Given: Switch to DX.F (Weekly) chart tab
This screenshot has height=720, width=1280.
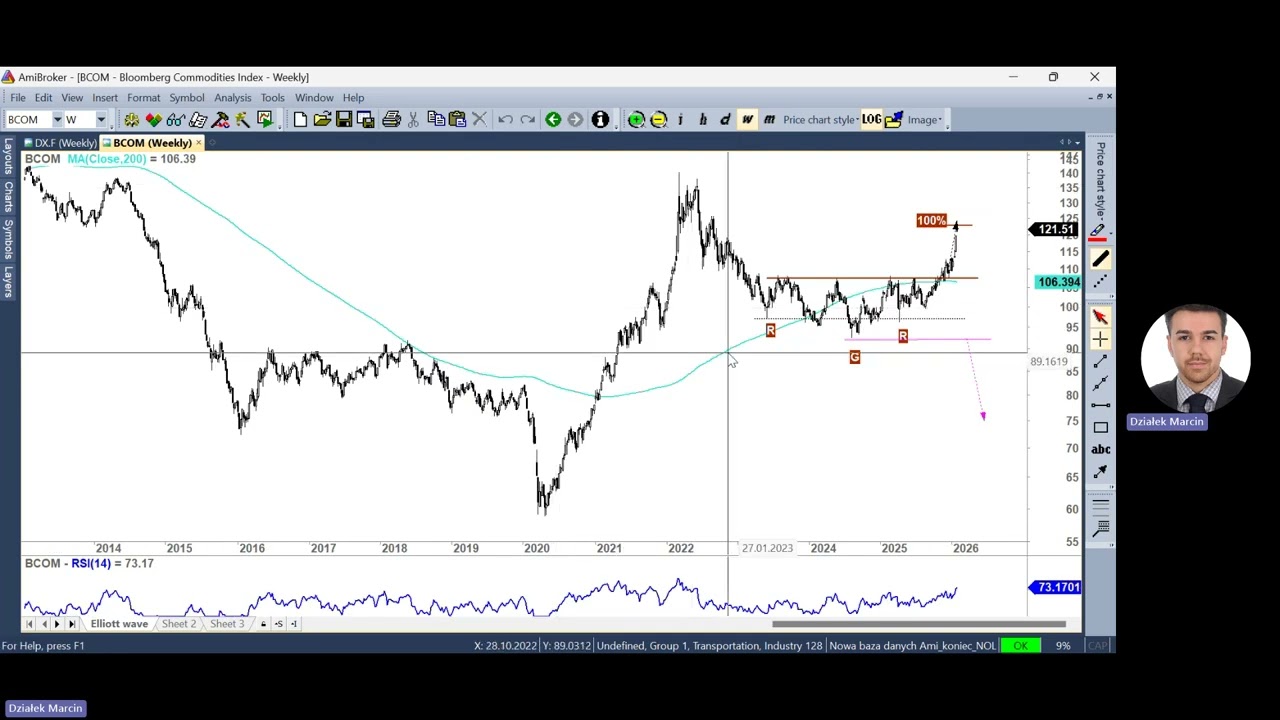Looking at the screenshot, I should pyautogui.click(x=60, y=143).
